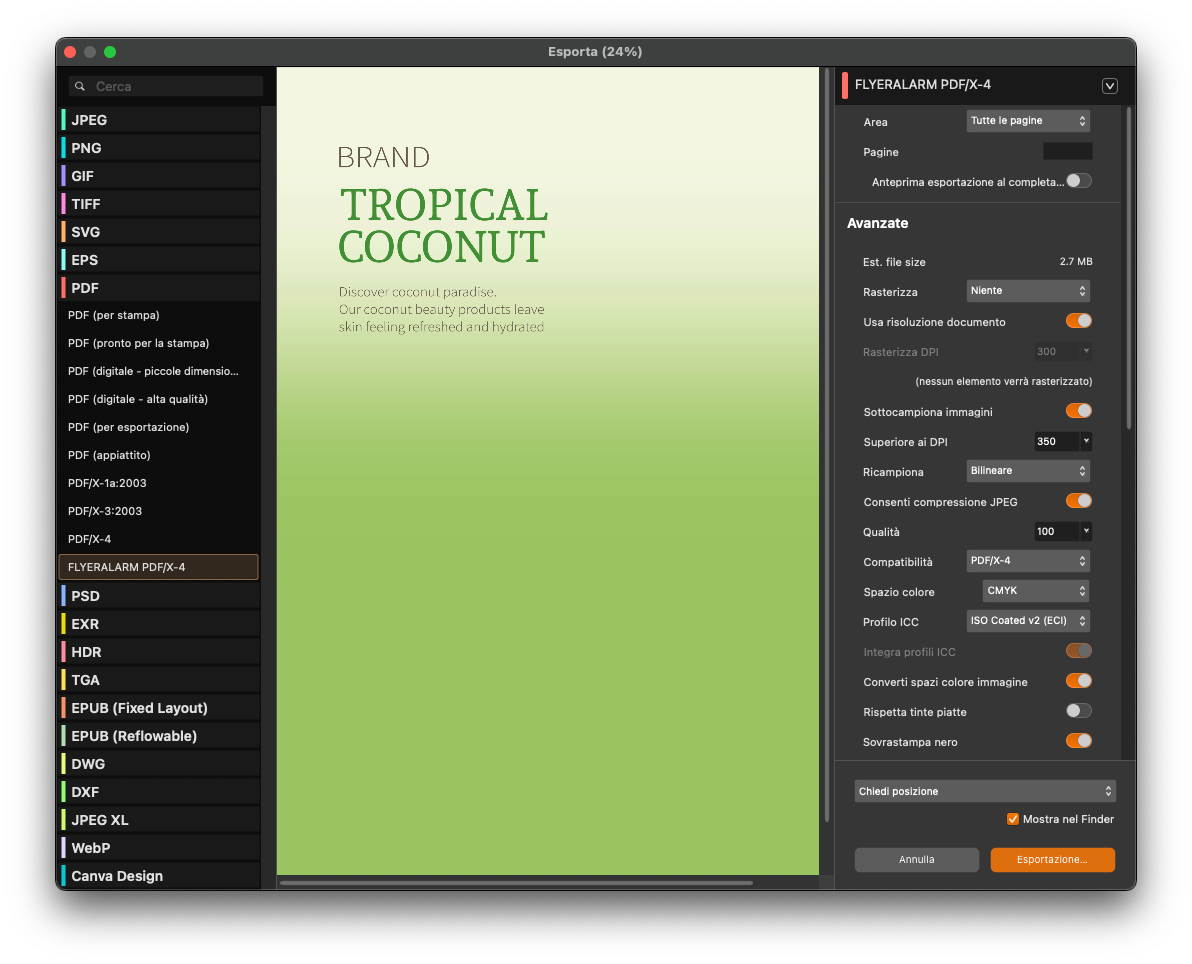
Task: Open the preset options chevron menu
Action: point(1109,86)
